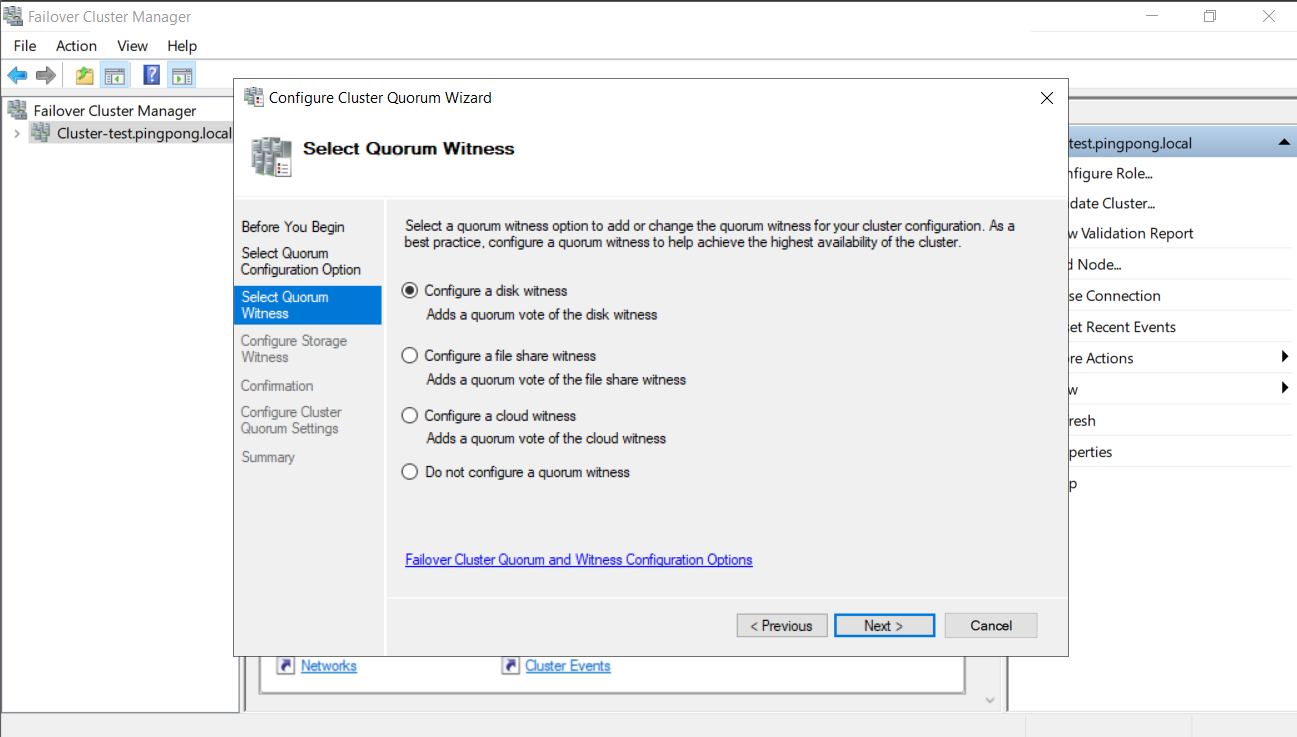Click the server icon beside Select Quorum Witness

tap(271, 158)
